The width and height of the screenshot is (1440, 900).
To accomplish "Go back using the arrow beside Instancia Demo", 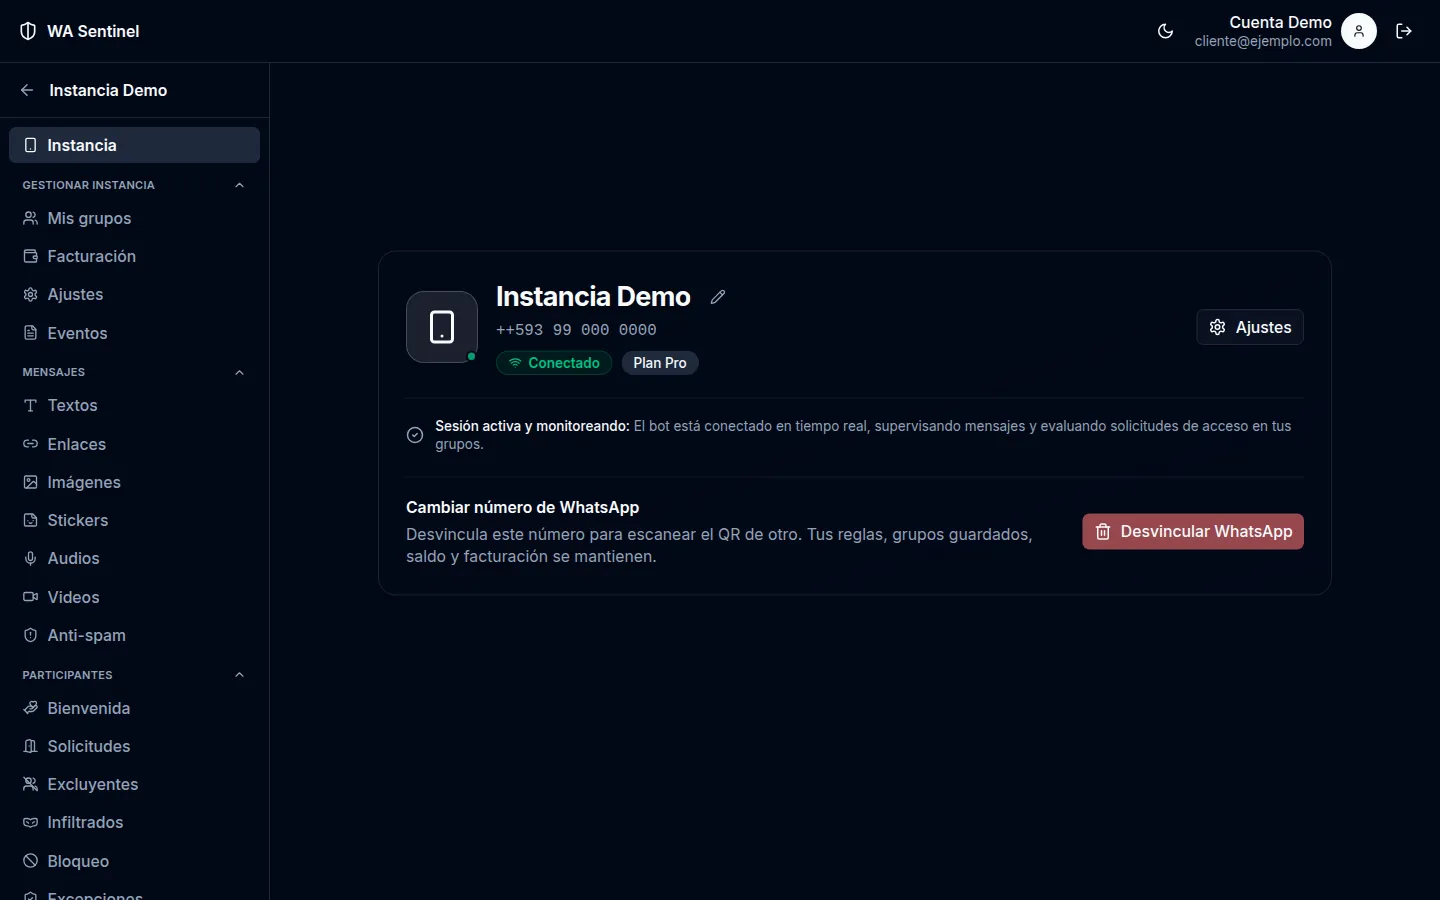I will coord(27,90).
